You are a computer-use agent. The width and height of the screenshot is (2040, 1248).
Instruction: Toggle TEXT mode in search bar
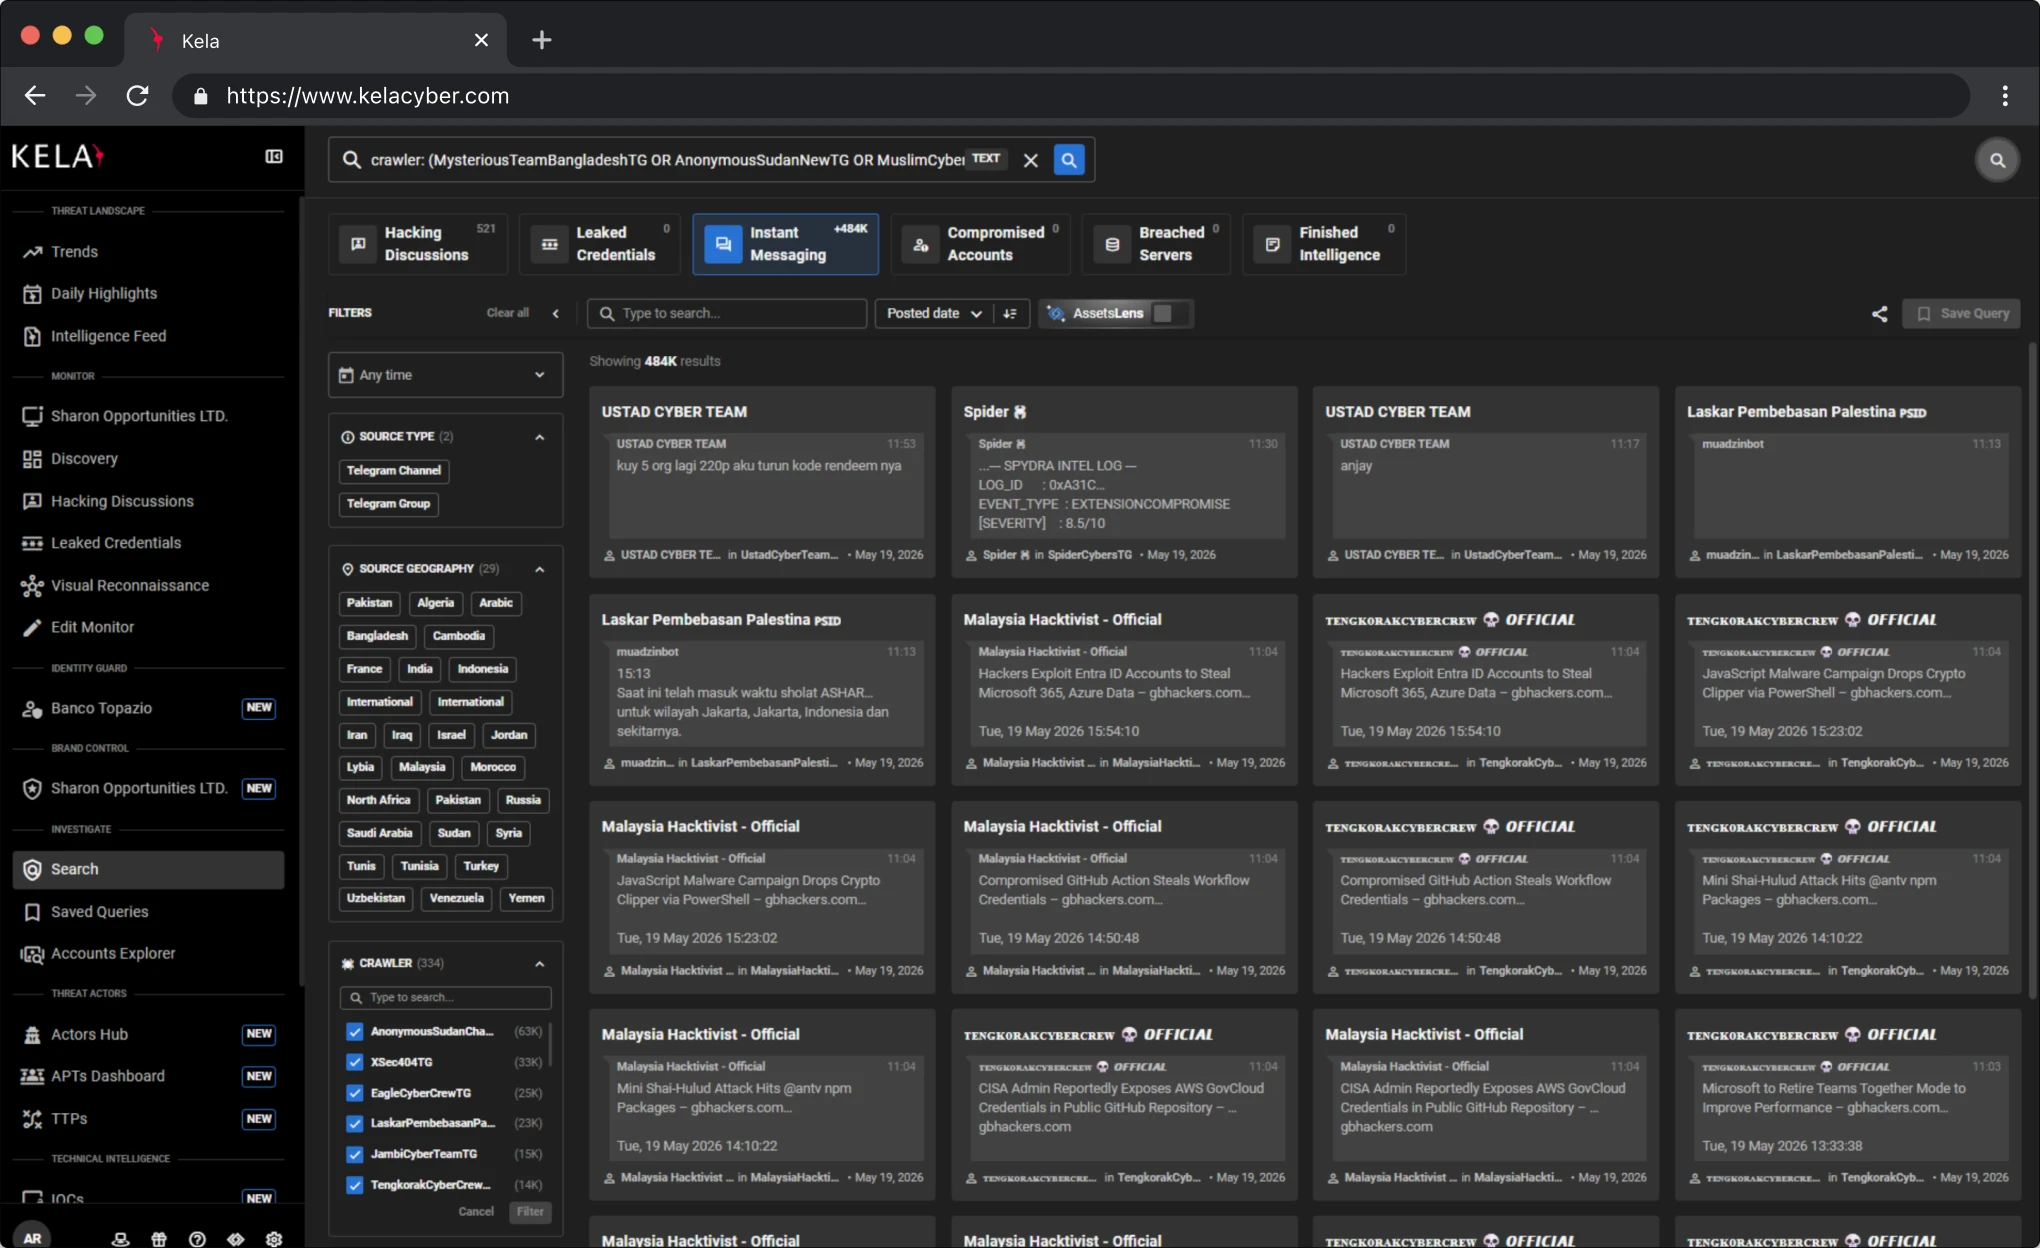tap(986, 159)
